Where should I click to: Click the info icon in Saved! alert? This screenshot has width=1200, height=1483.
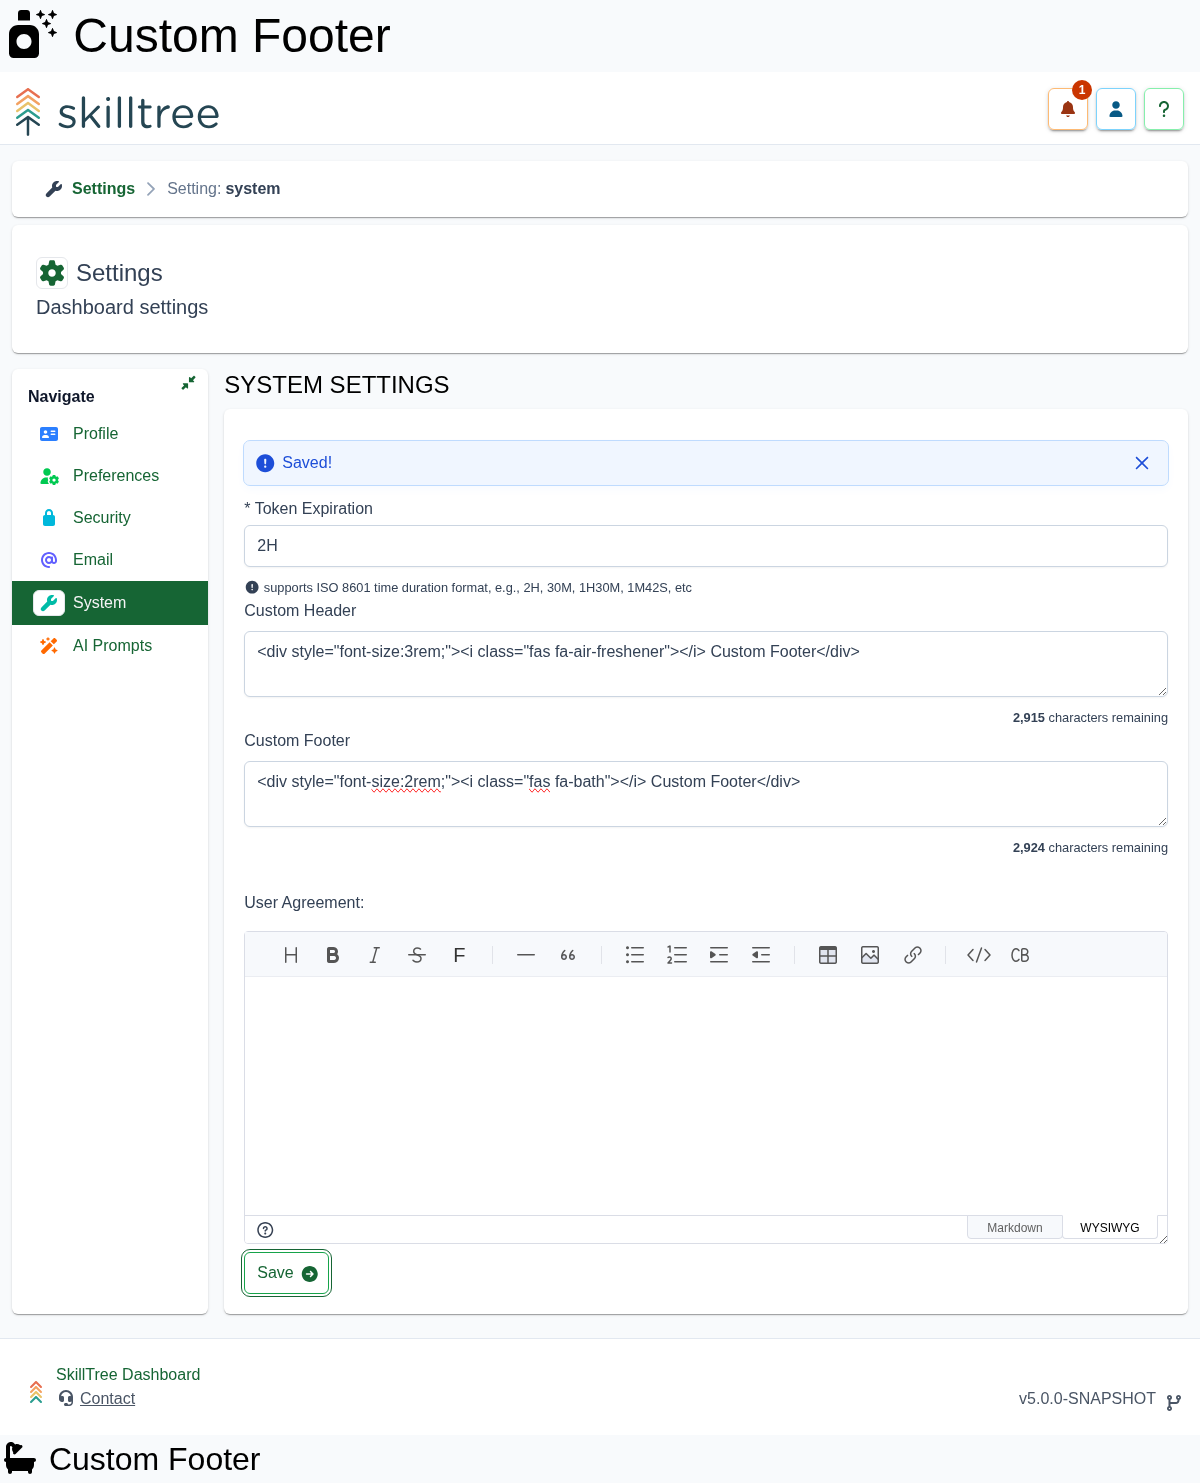(265, 463)
